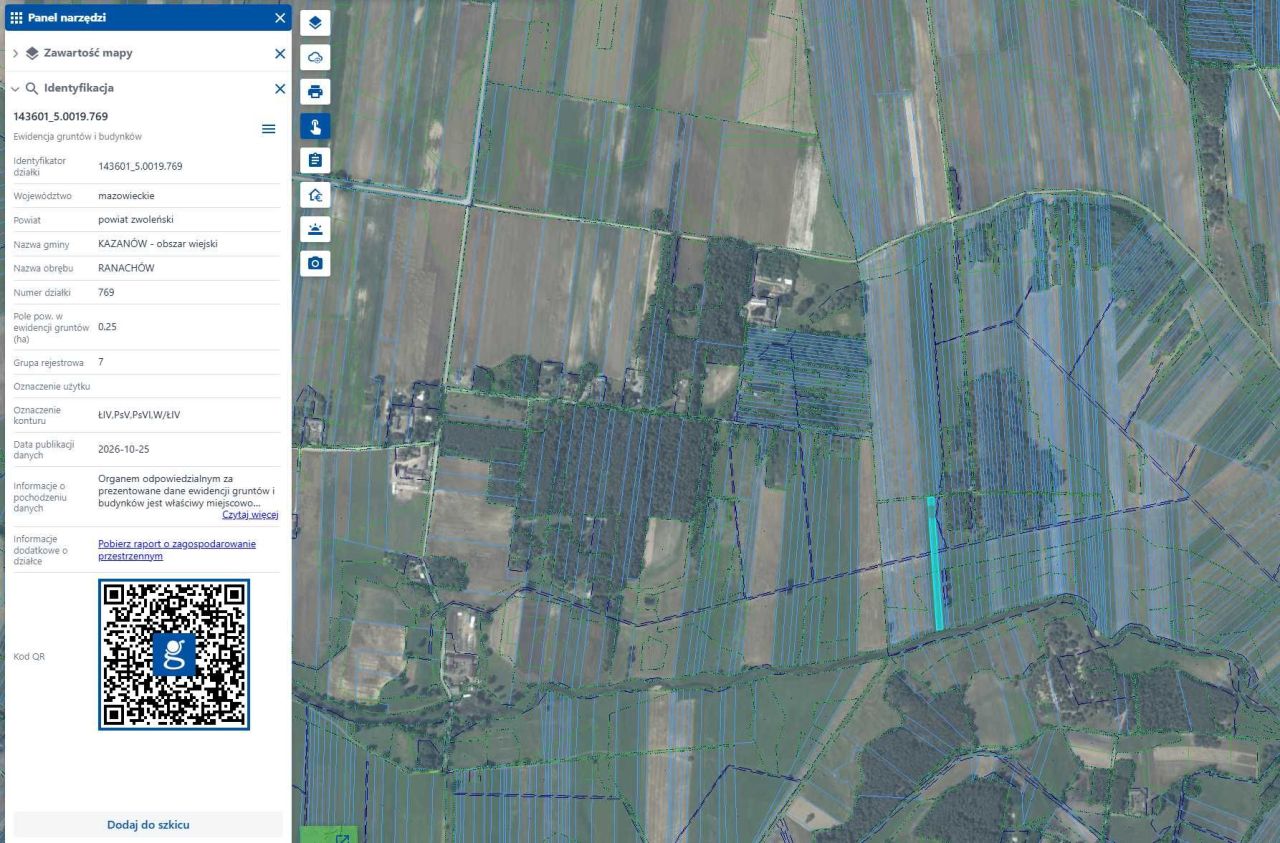Click the Numer działki label
The width and height of the screenshot is (1280, 843).
43,293
